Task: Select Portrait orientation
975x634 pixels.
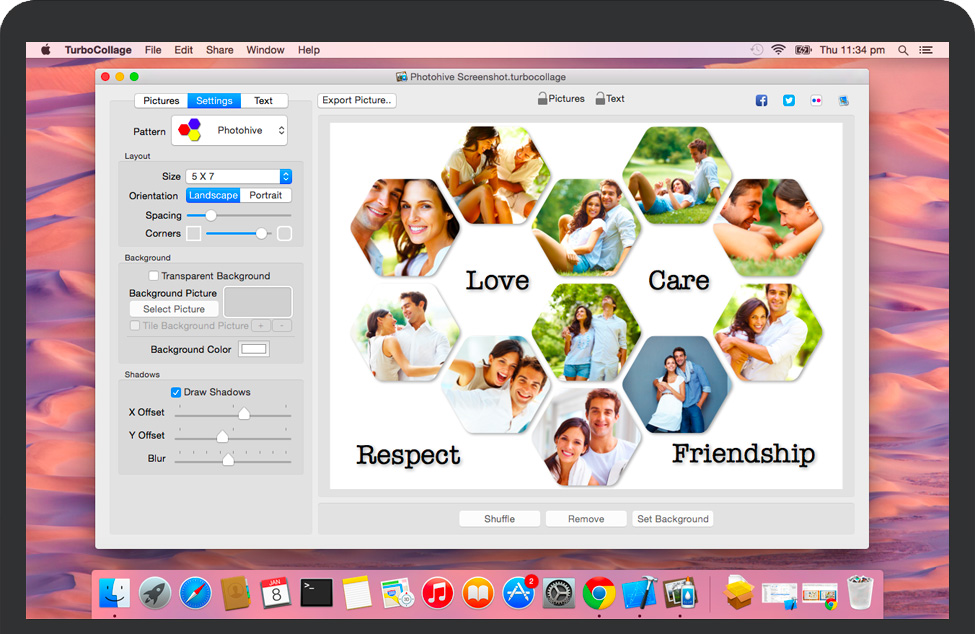Action: [266, 195]
